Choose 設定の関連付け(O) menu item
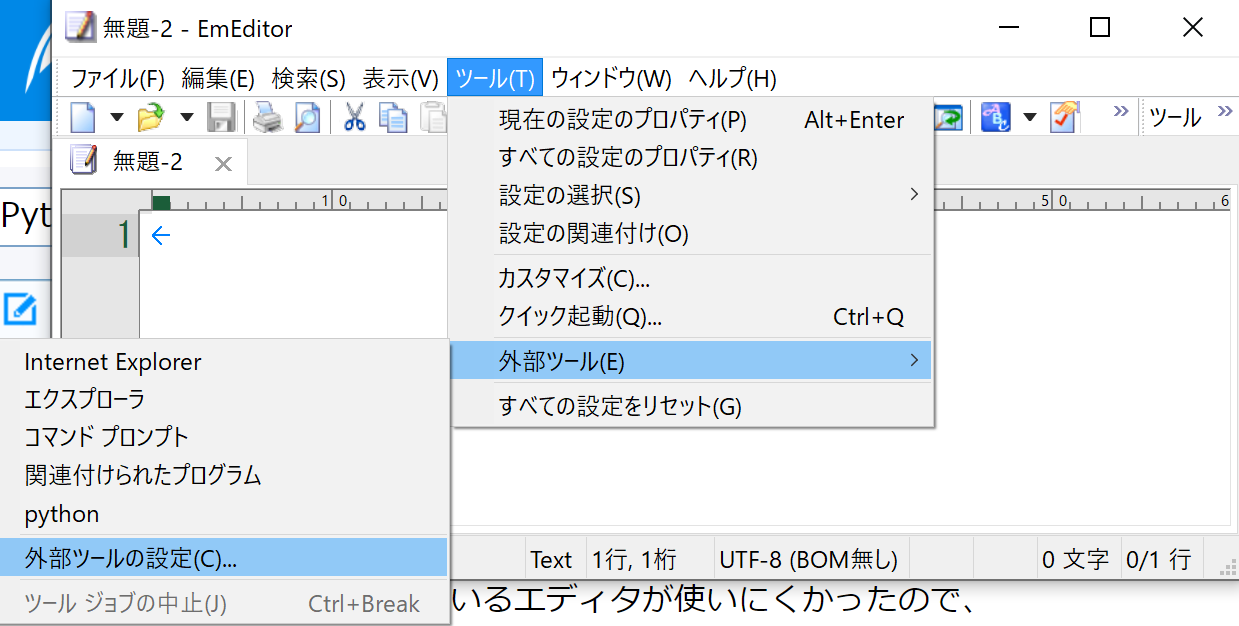The image size is (1239, 626). (692, 234)
